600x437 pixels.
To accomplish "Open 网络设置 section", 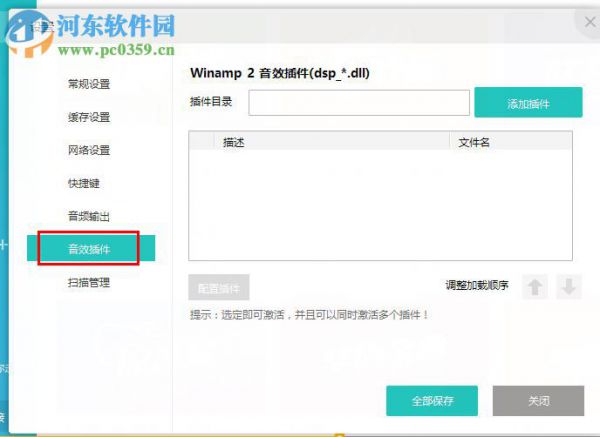I will tap(89, 150).
